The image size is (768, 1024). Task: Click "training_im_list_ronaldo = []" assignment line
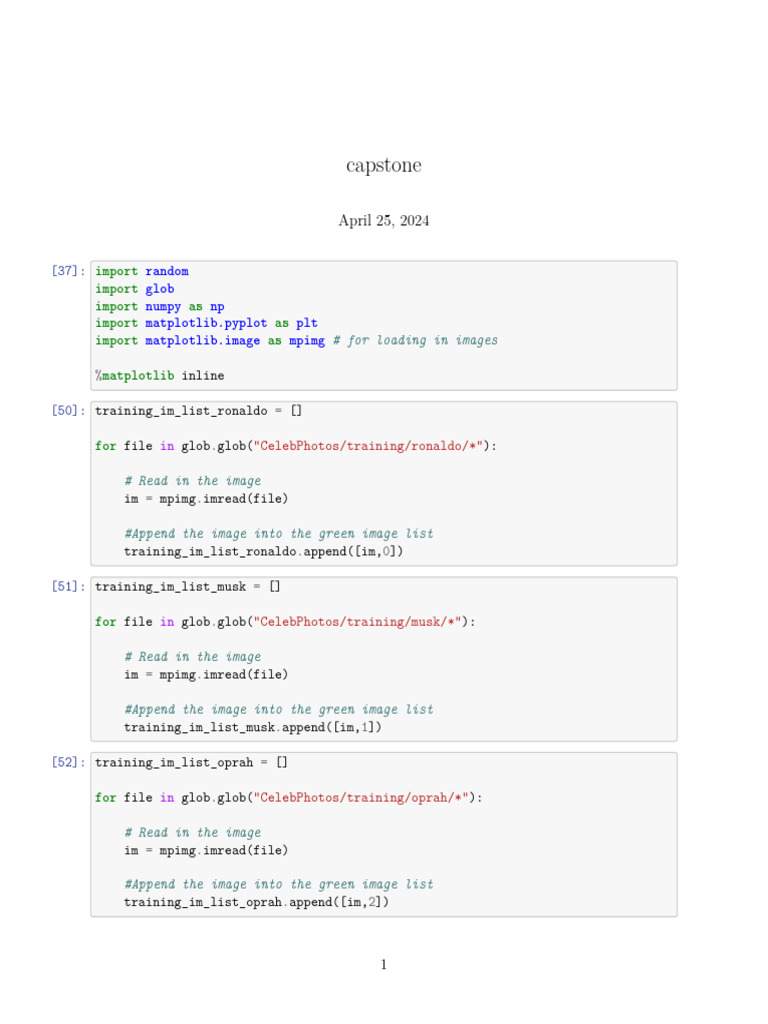point(199,411)
